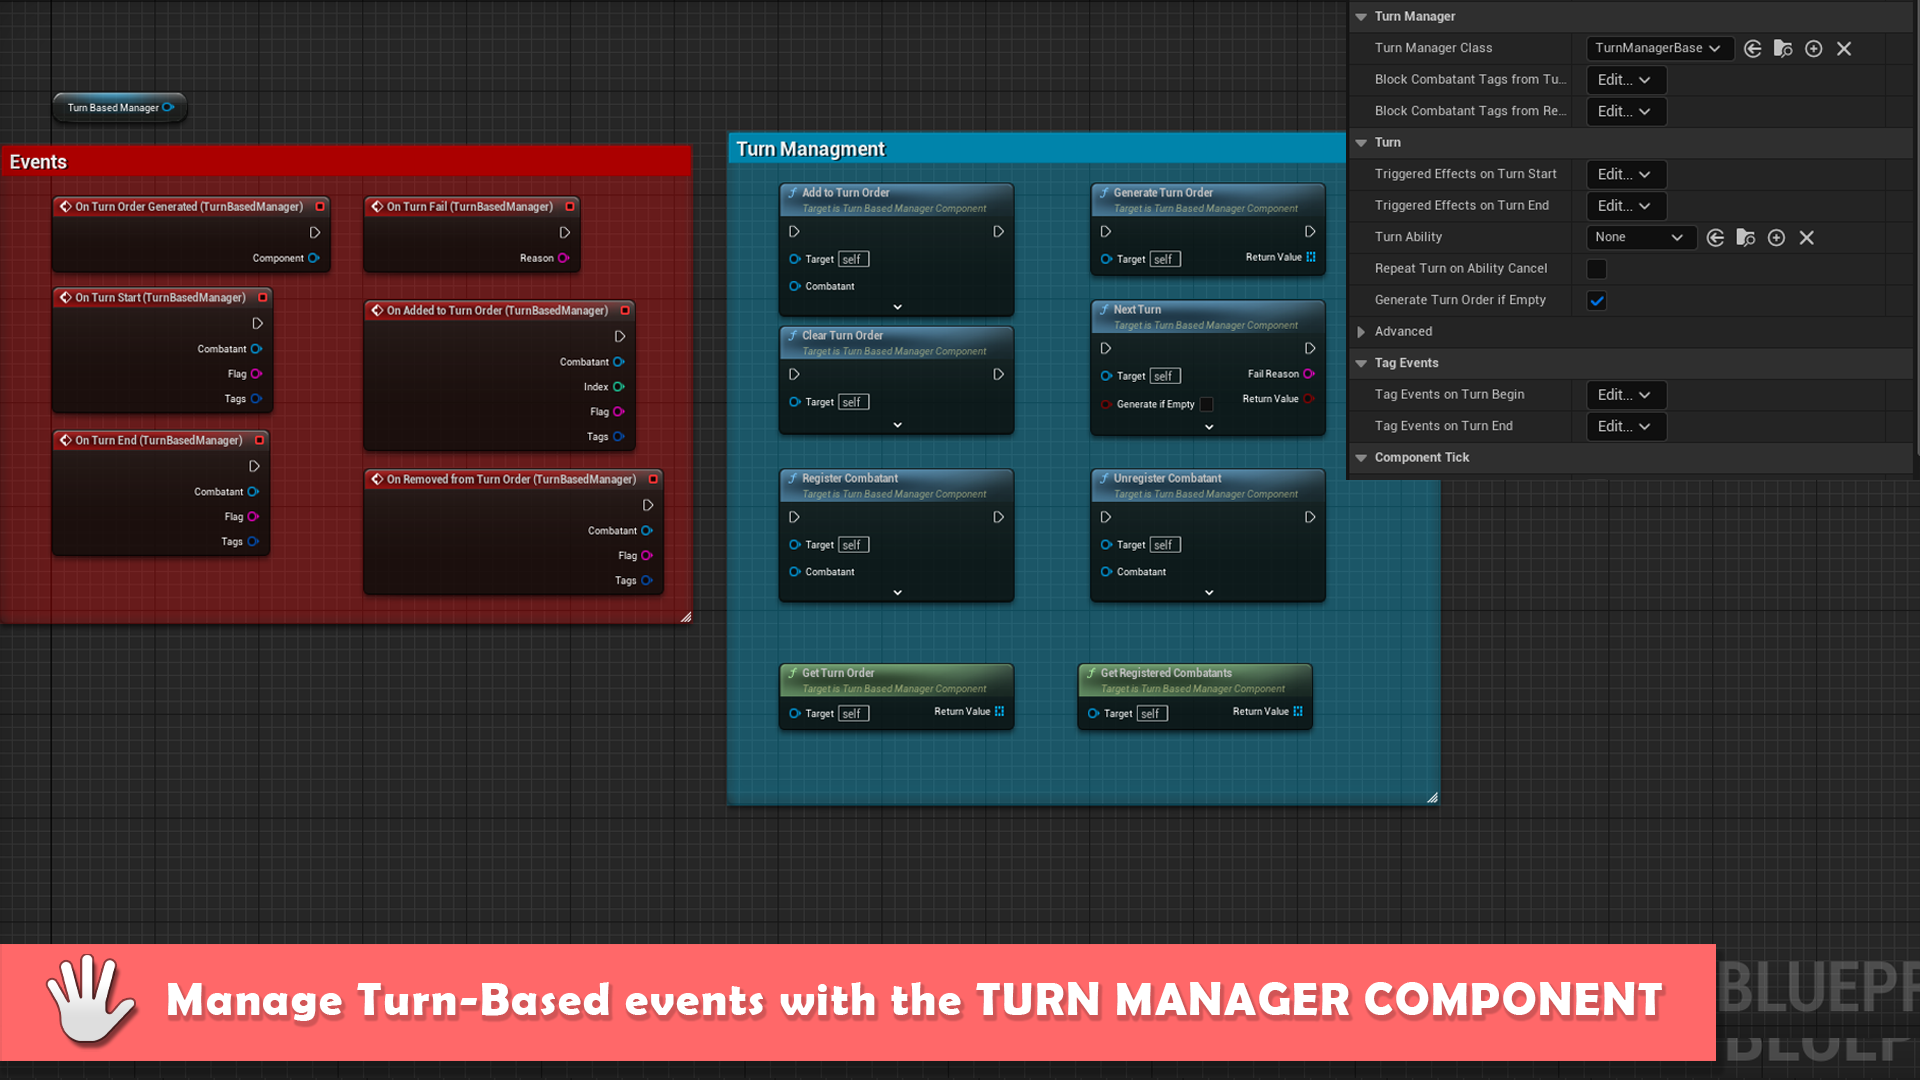Open Edit for second Block Combatant Tags row
This screenshot has height=1080, width=1920.
(1626, 111)
